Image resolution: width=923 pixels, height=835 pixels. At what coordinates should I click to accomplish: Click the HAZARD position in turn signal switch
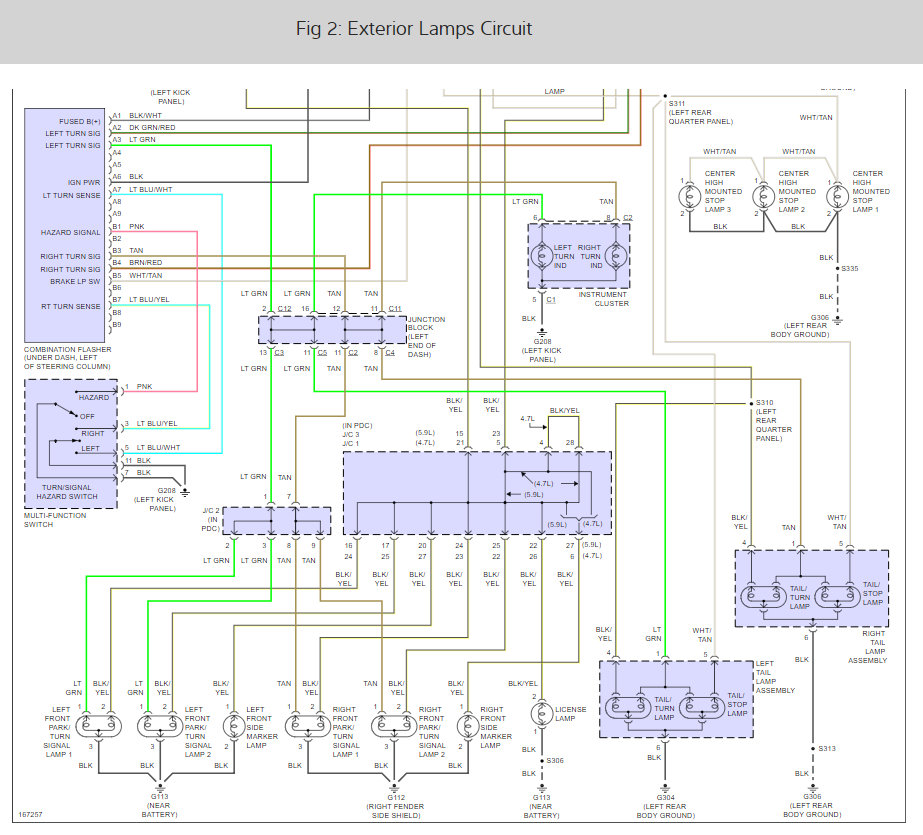coord(94,398)
